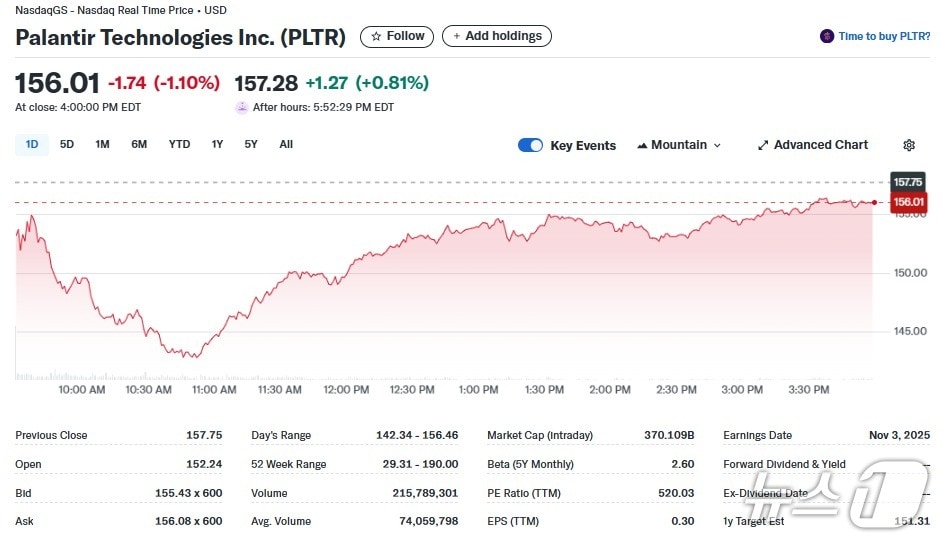Select the 1M time range
The image size is (942, 542).
pyautogui.click(x=102, y=144)
